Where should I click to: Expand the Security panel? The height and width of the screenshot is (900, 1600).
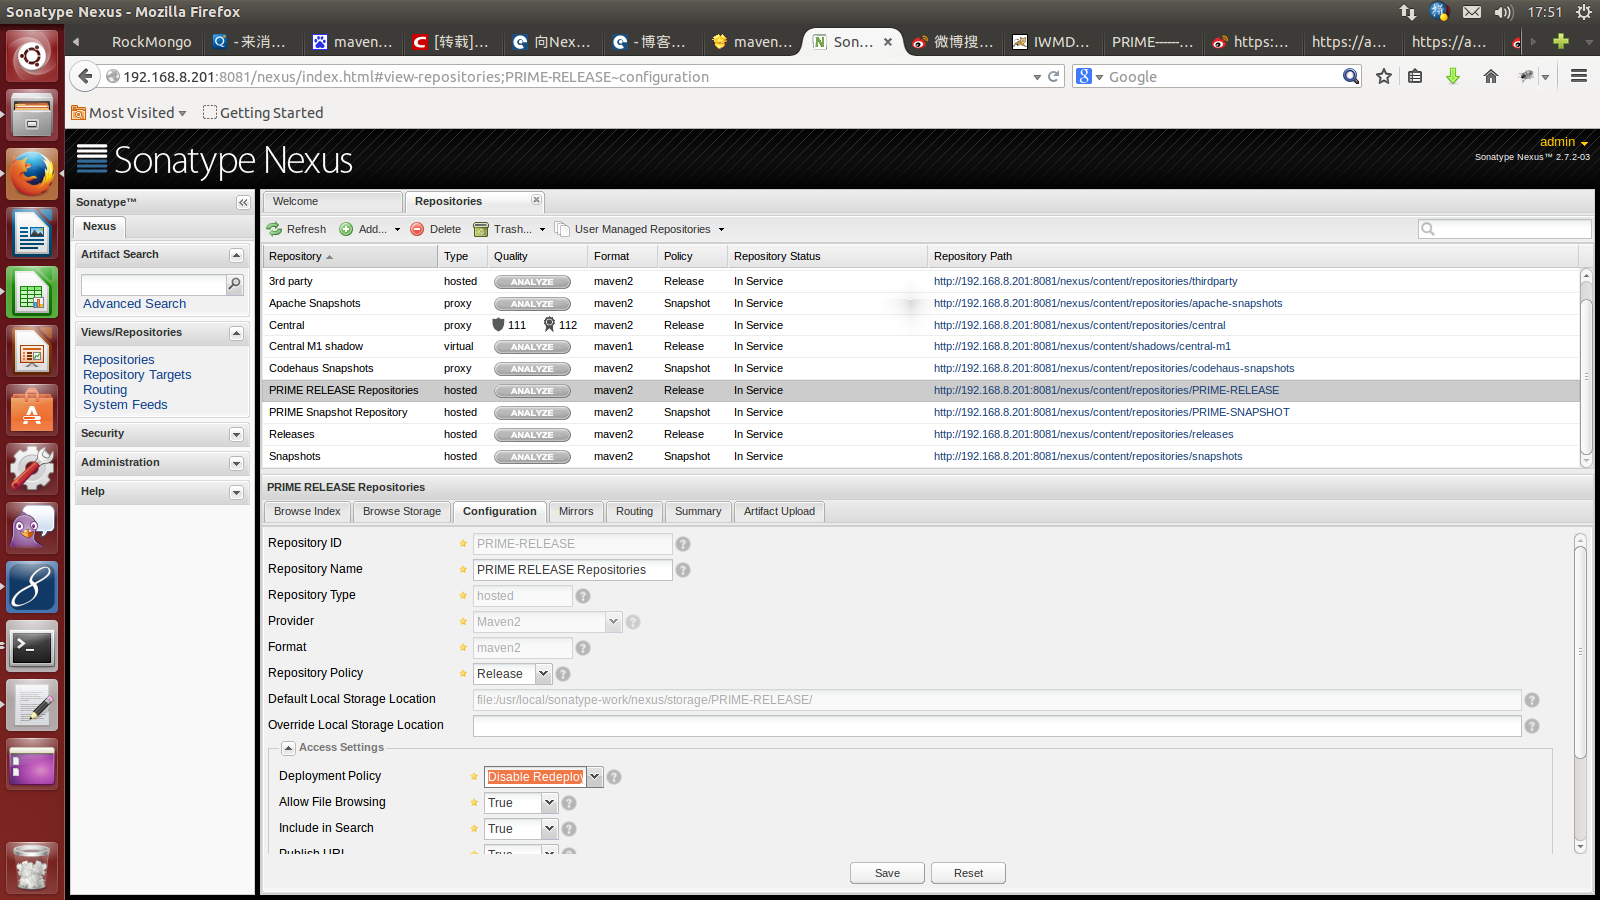click(236, 434)
